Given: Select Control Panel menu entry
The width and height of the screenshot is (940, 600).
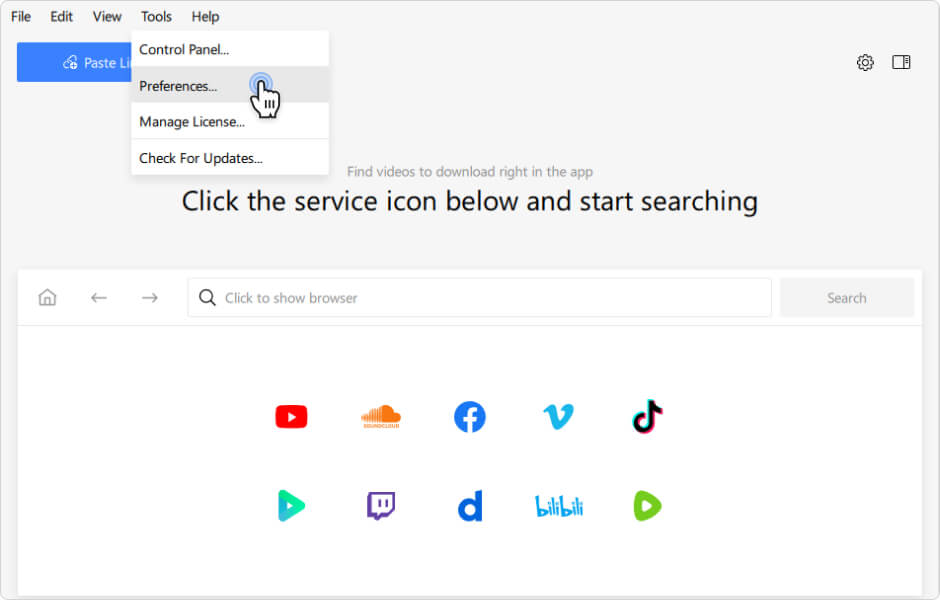Looking at the screenshot, I should [x=184, y=49].
